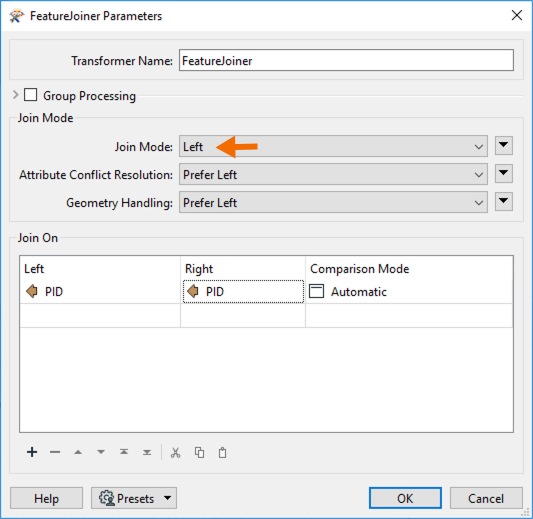Image resolution: width=533 pixels, height=519 pixels.
Task: Enable the Group Processing checkbox
Action: (31, 95)
